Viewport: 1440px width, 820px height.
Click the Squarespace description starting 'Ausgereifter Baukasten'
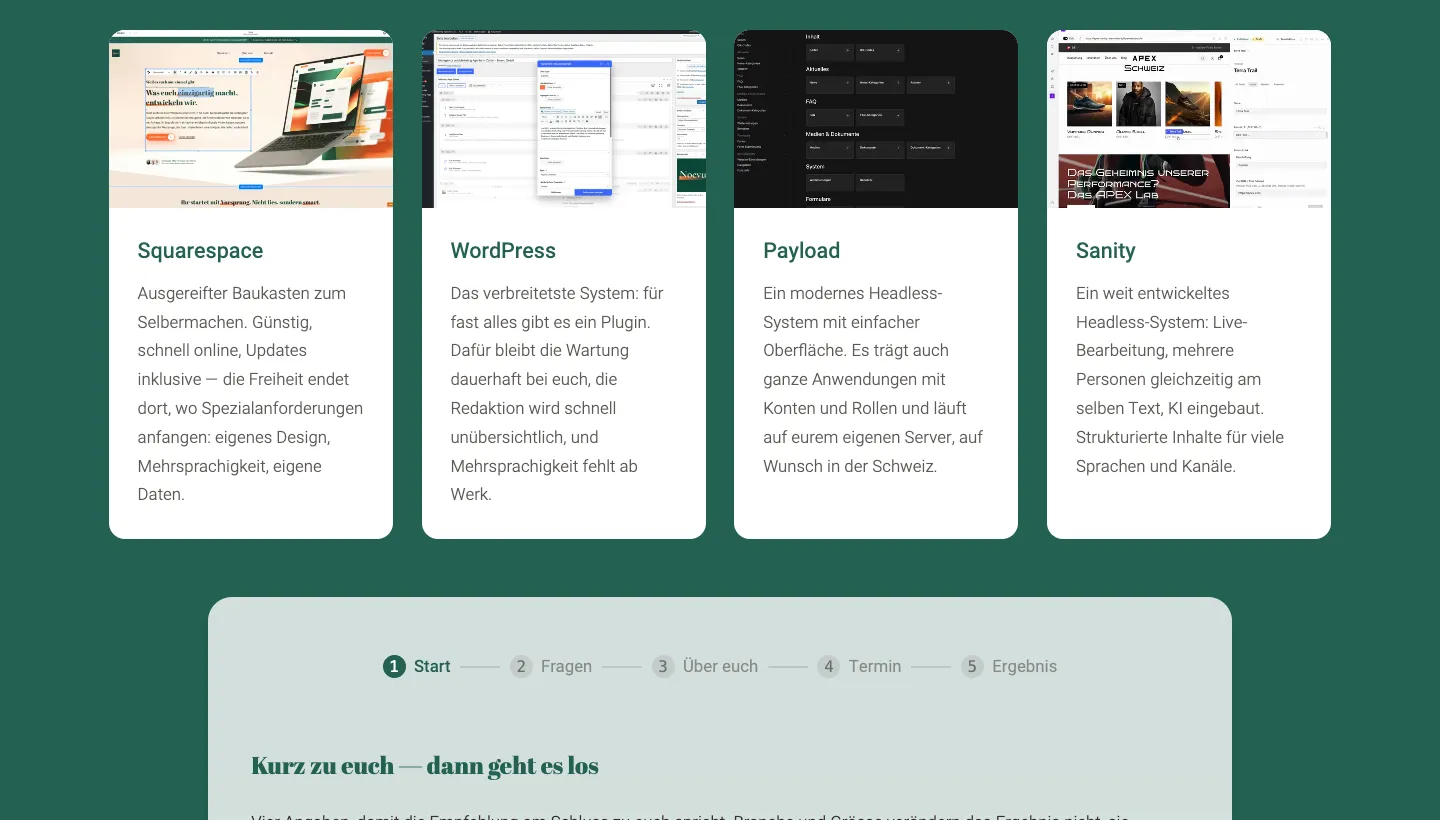251,394
